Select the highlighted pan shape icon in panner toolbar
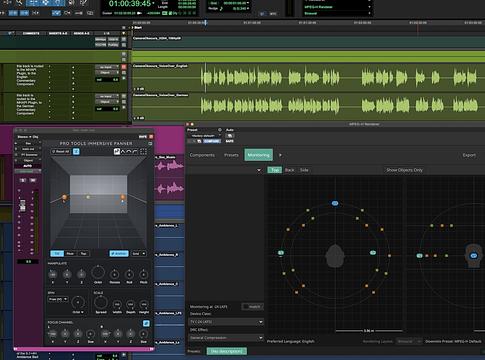 point(117,152)
